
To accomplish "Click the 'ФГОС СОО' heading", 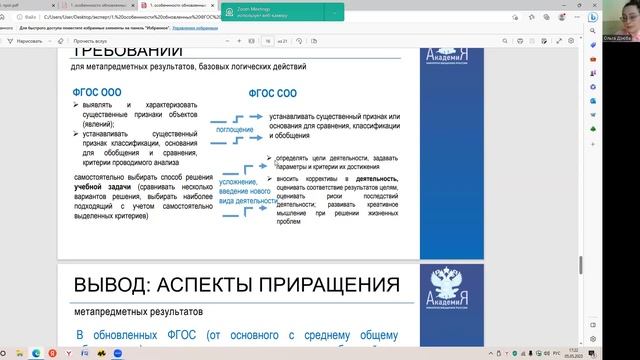I will click(x=273, y=93).
